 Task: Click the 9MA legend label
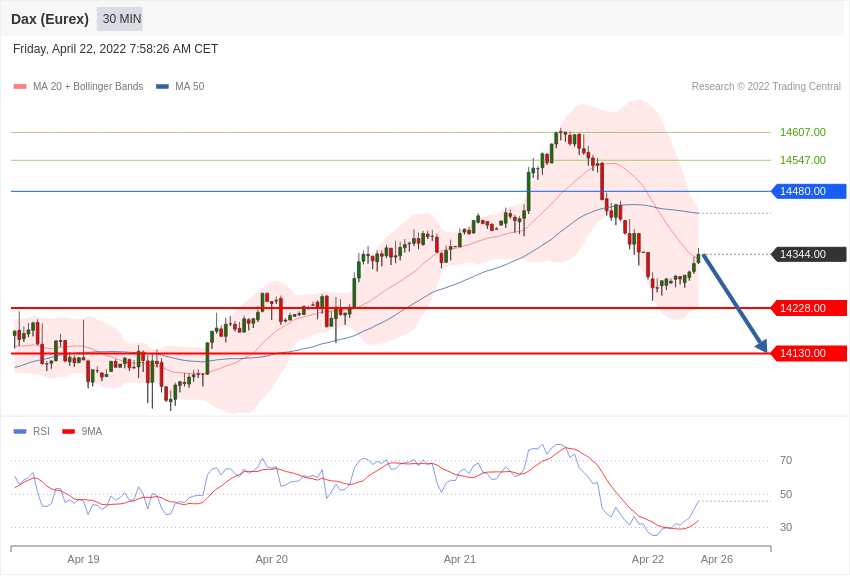point(92,431)
